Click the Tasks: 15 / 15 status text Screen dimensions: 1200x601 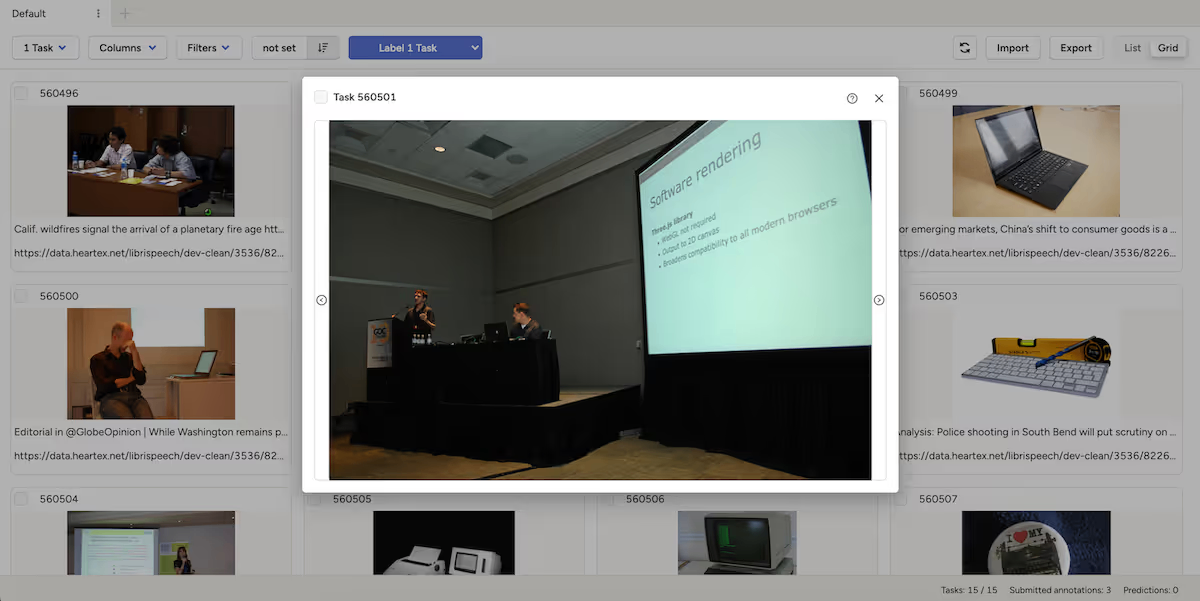pos(969,590)
